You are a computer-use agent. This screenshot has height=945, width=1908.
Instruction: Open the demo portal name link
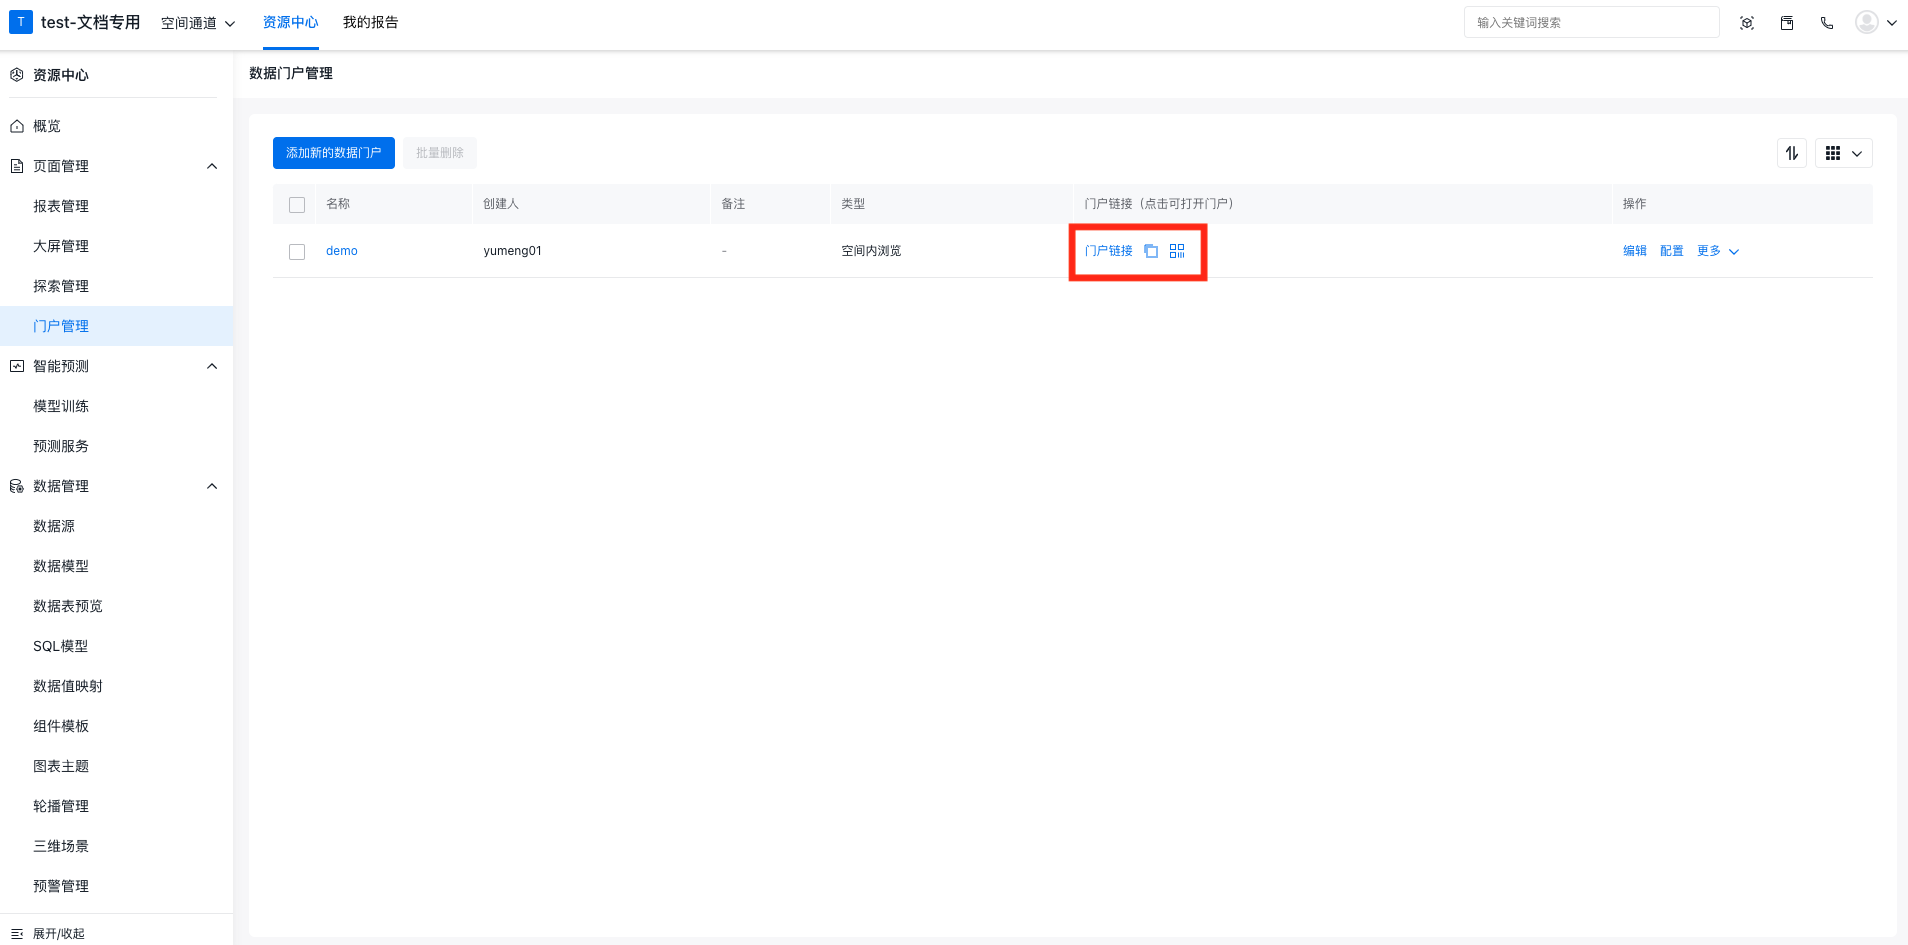[x=342, y=251]
